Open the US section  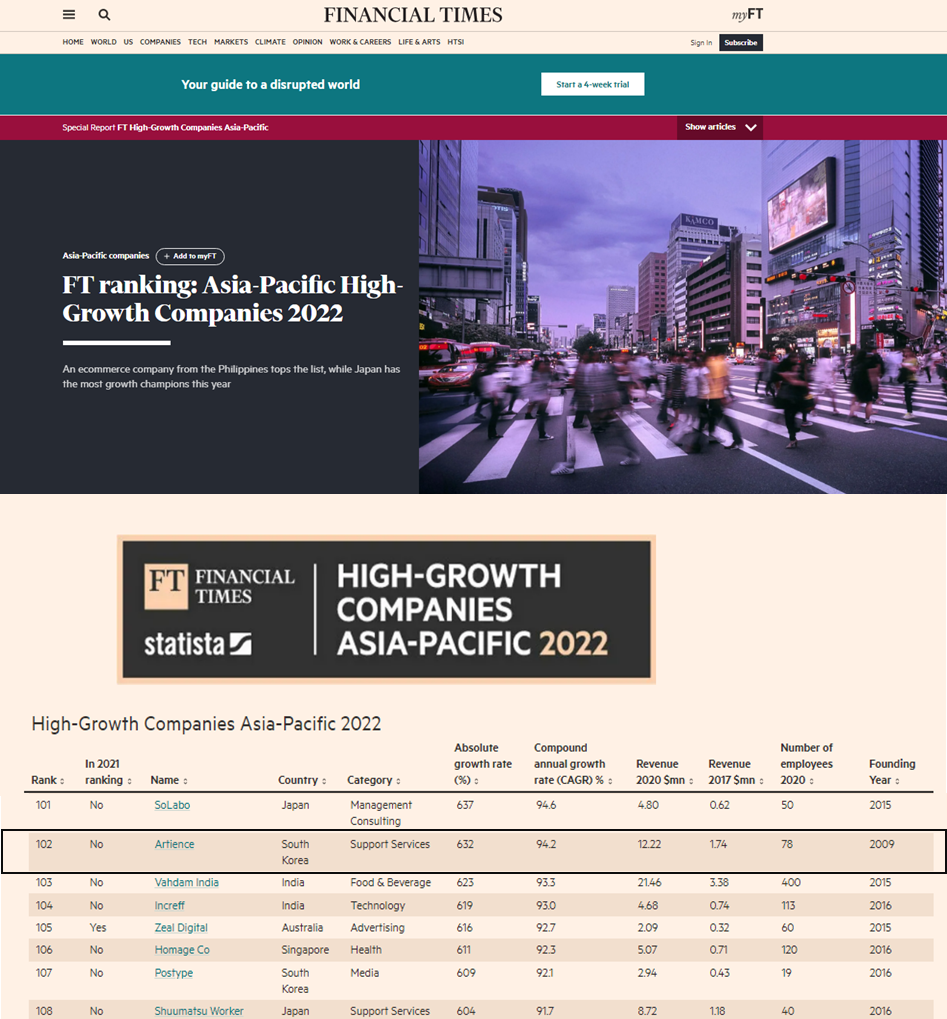128,42
